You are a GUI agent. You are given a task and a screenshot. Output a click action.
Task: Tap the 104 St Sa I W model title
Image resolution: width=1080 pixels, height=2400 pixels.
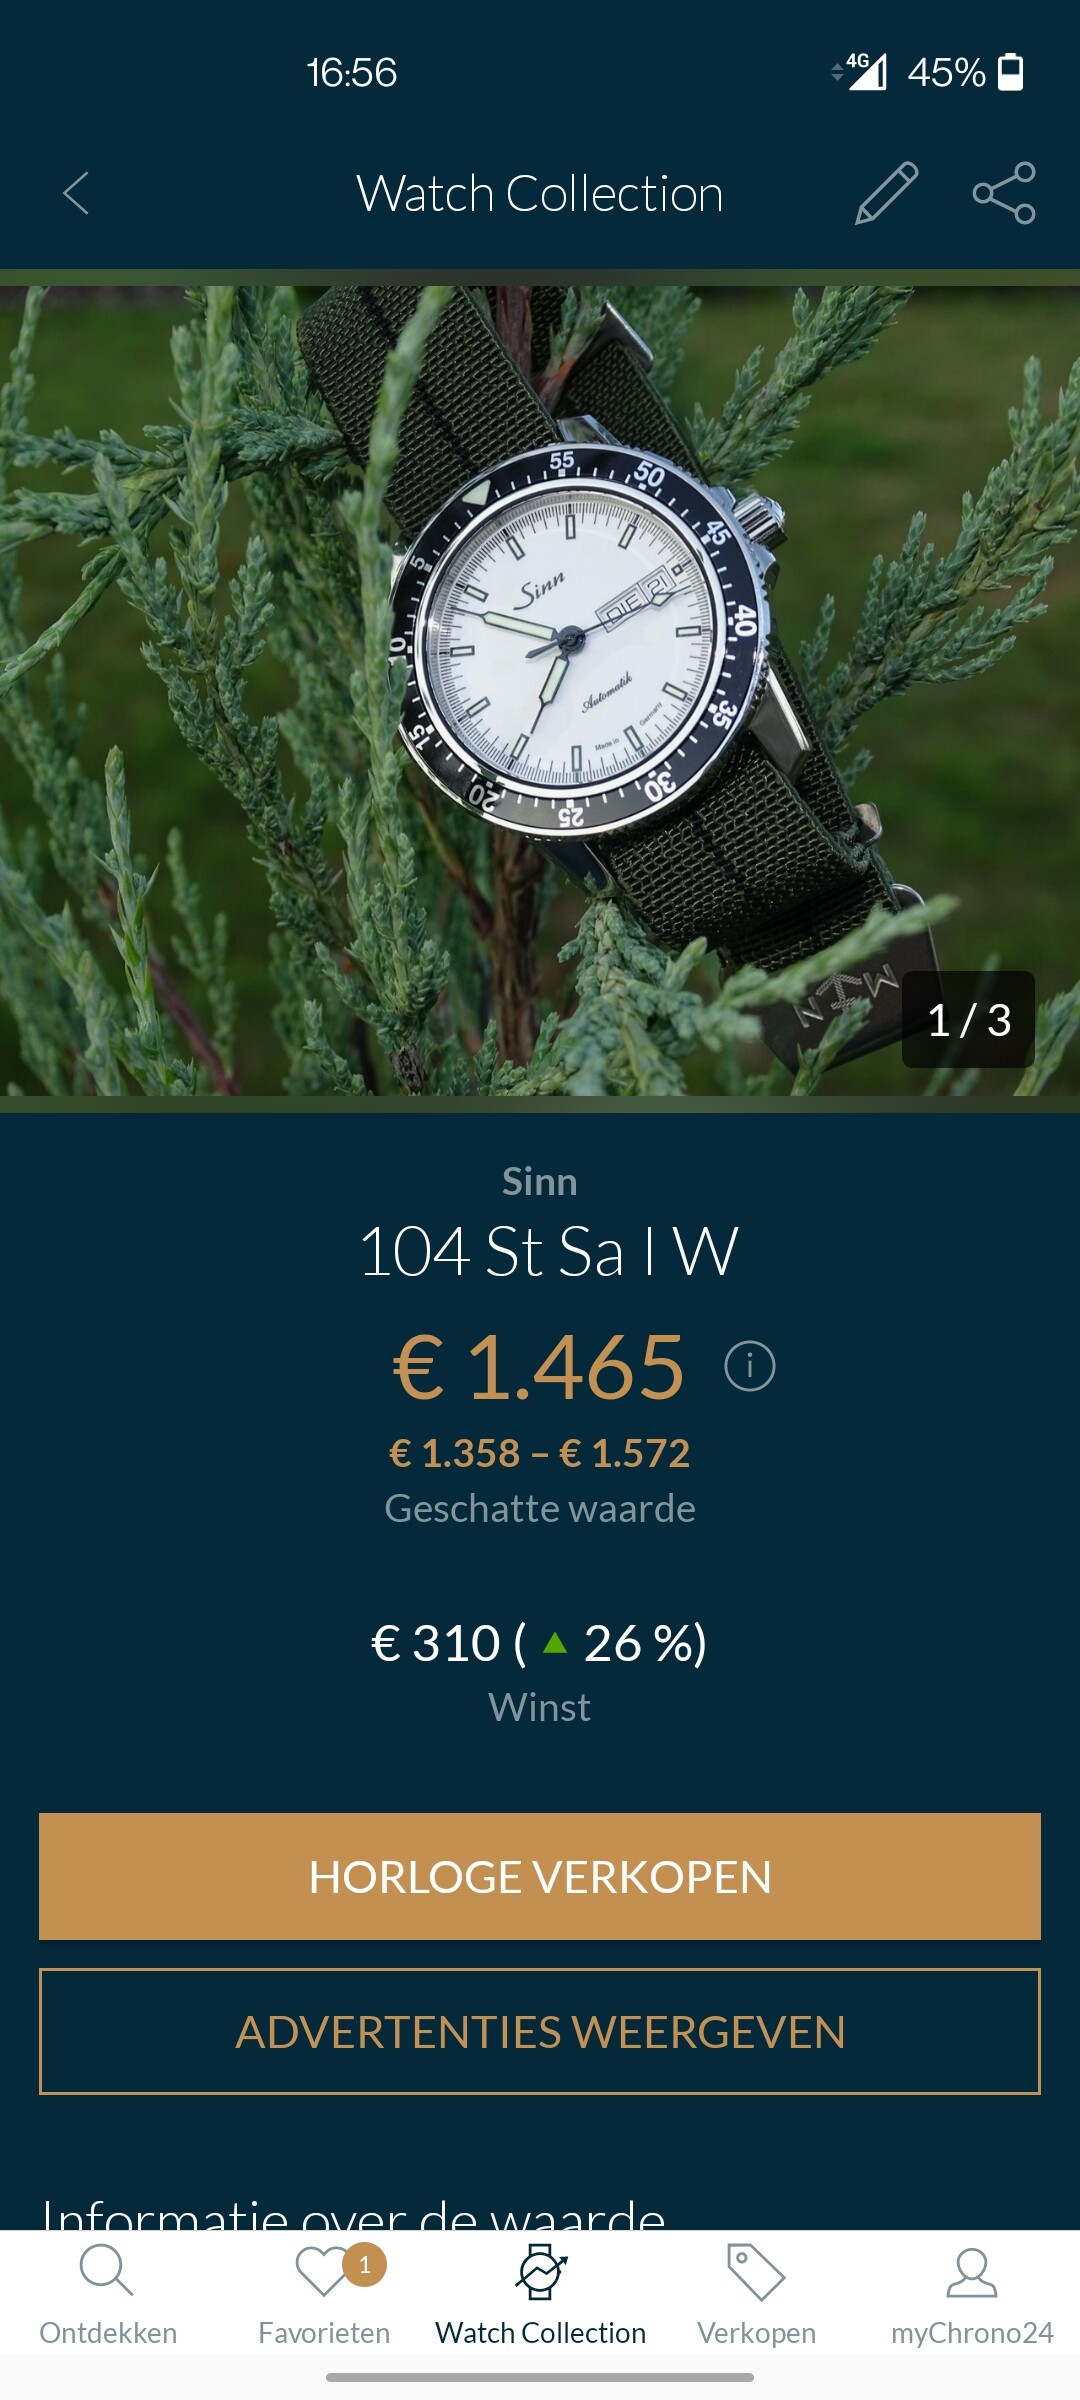click(548, 1251)
